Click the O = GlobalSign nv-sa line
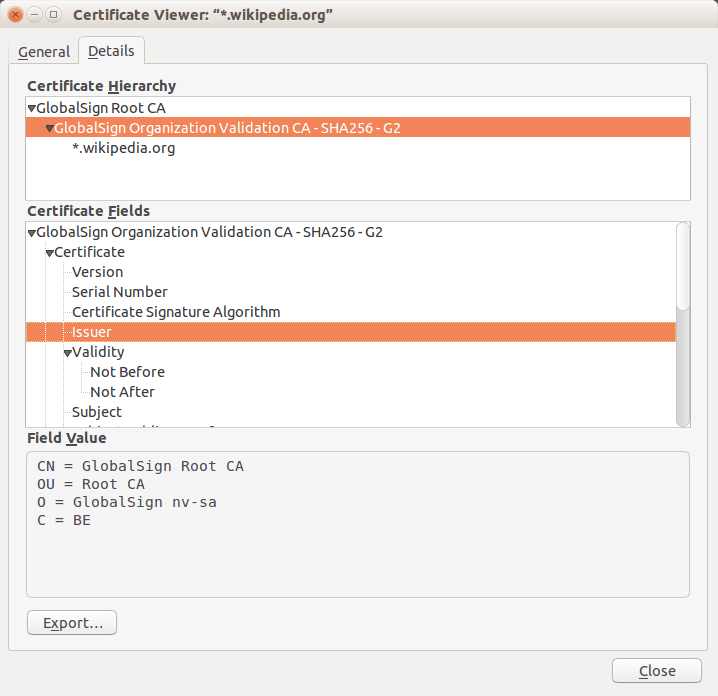 127,502
